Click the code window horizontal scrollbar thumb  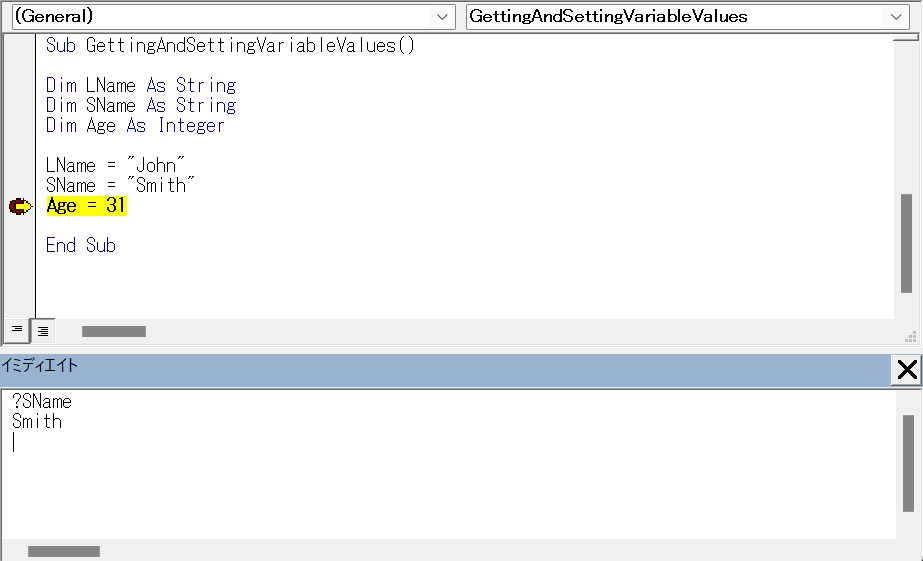click(114, 331)
